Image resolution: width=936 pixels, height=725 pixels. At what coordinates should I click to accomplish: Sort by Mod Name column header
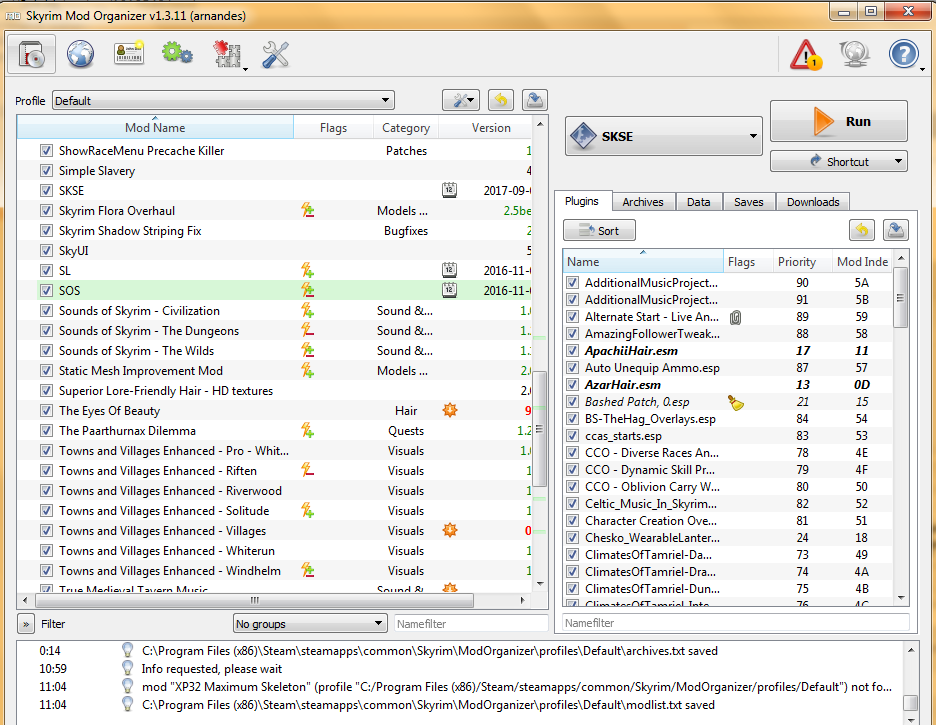coord(155,128)
